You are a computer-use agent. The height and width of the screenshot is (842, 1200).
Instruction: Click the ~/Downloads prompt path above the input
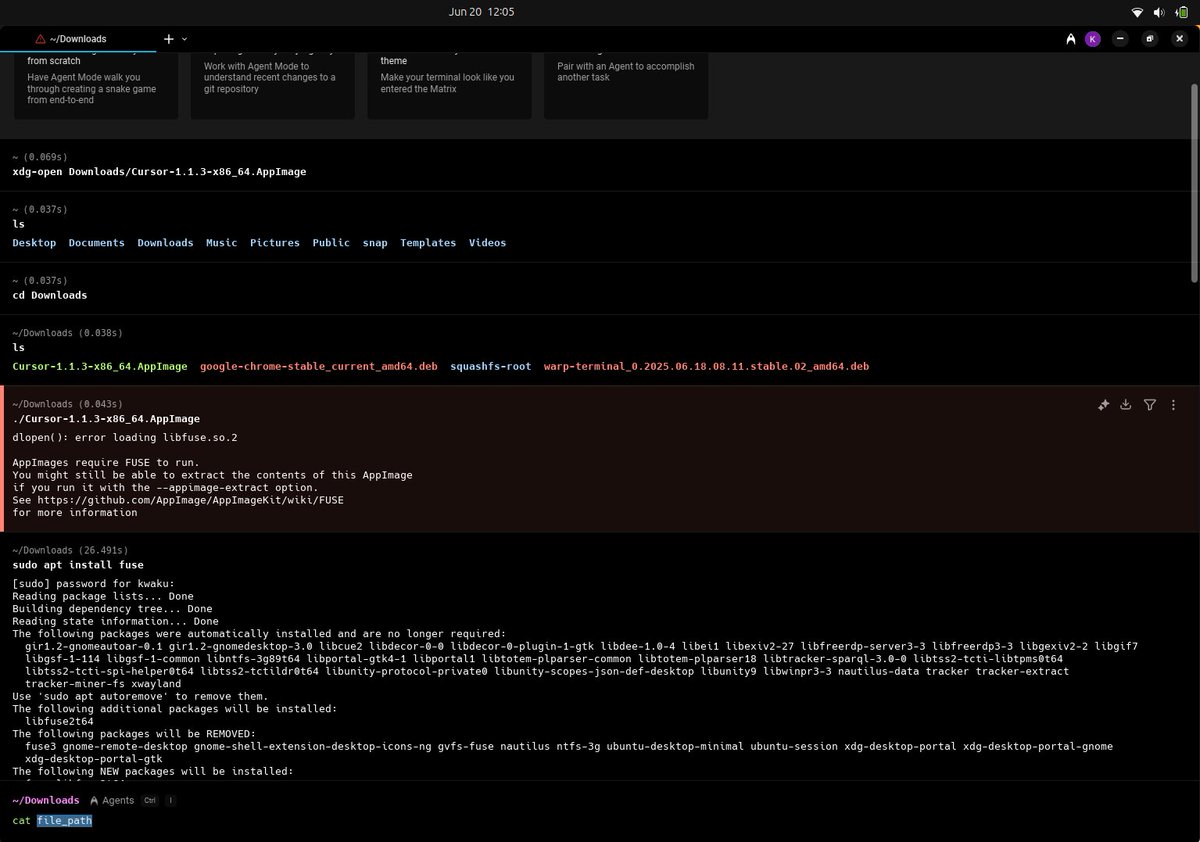point(46,801)
